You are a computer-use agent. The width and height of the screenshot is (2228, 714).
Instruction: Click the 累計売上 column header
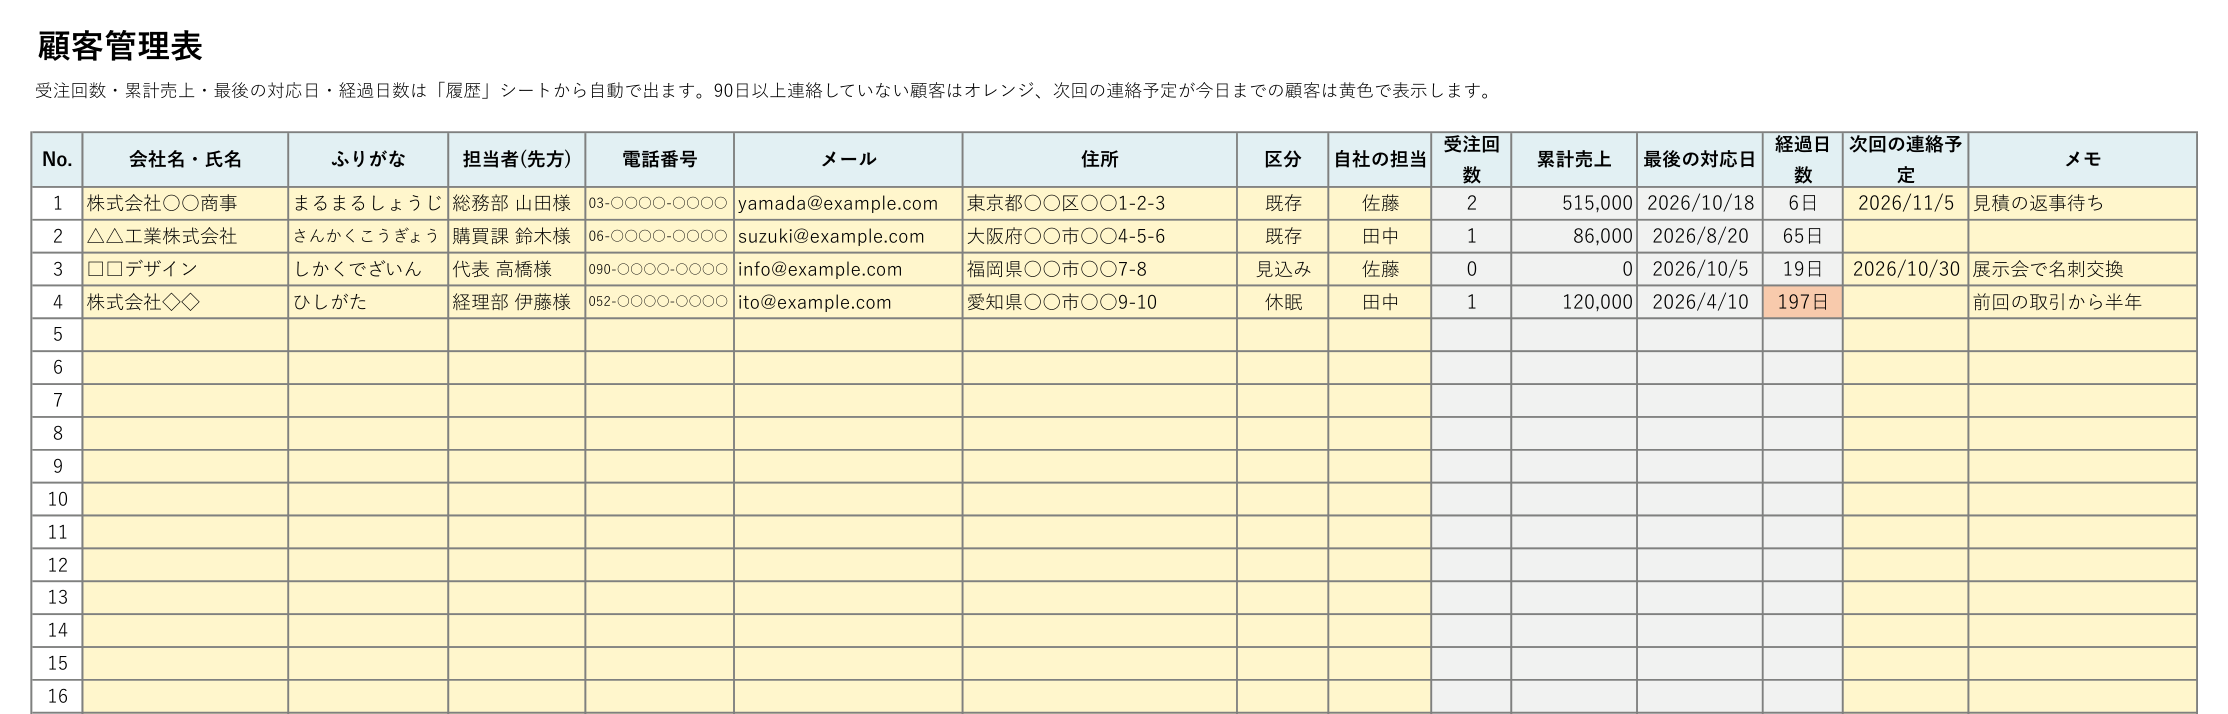click(1574, 159)
